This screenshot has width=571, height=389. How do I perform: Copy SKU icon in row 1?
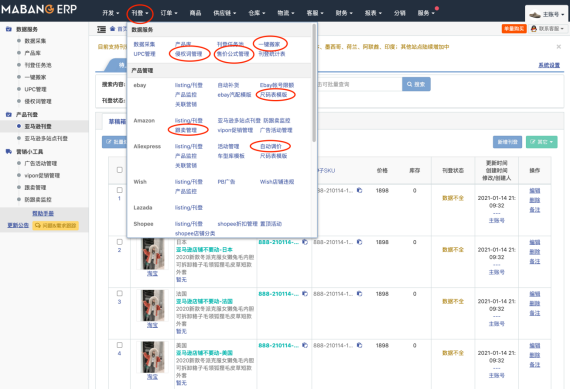click(x=359, y=190)
